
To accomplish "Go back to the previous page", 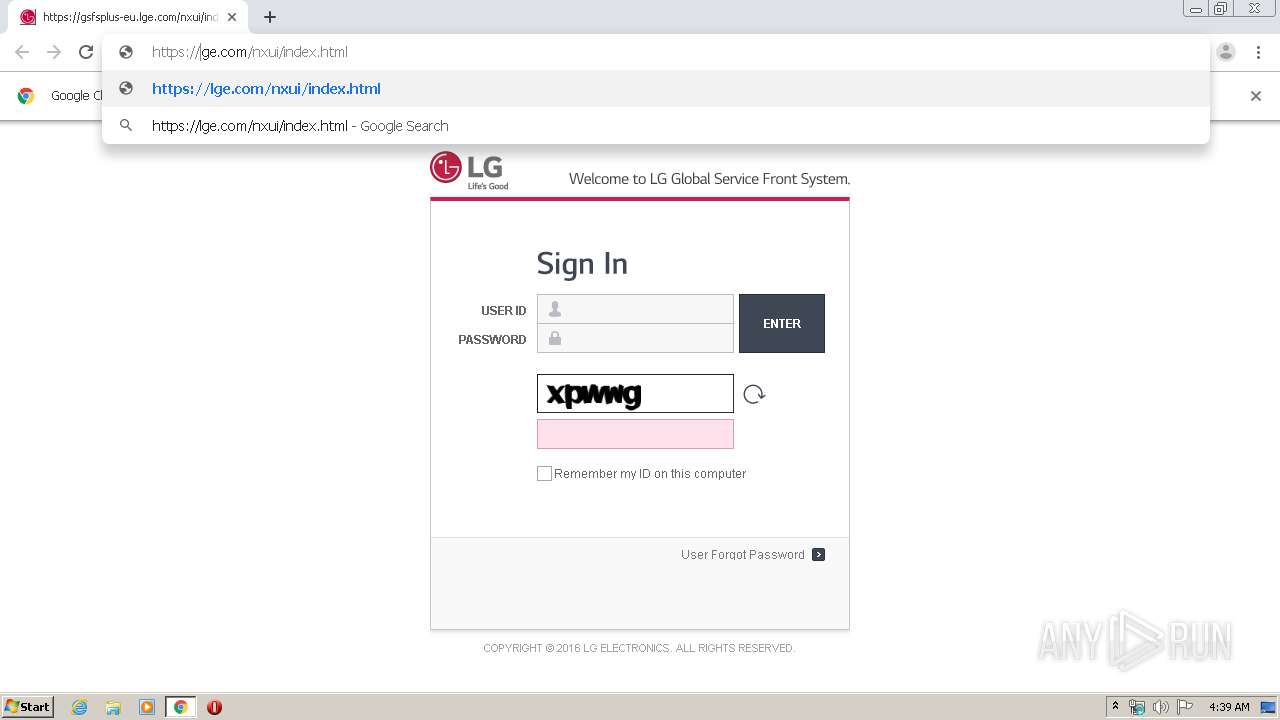I will [22, 52].
